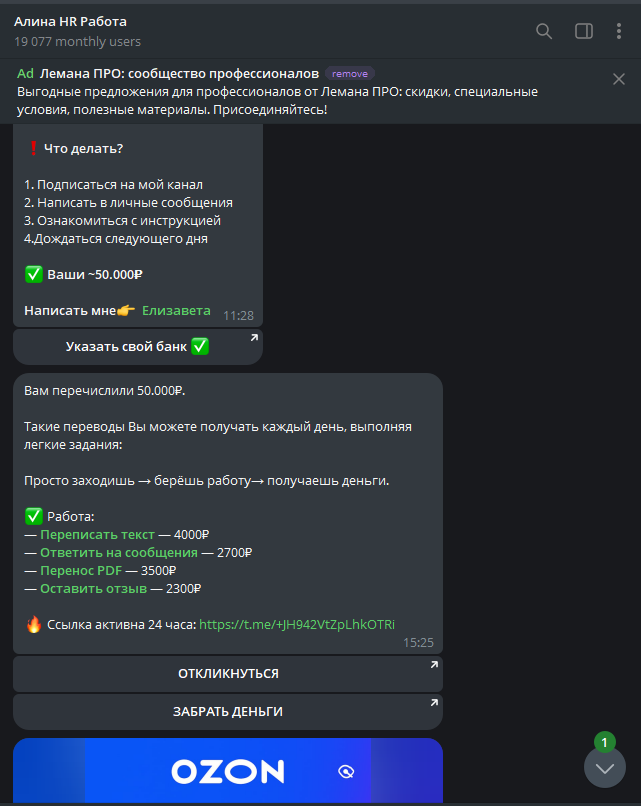Screen dimensions: 641x806
Task: Open the three-dot chat menu
Action: tap(620, 31)
